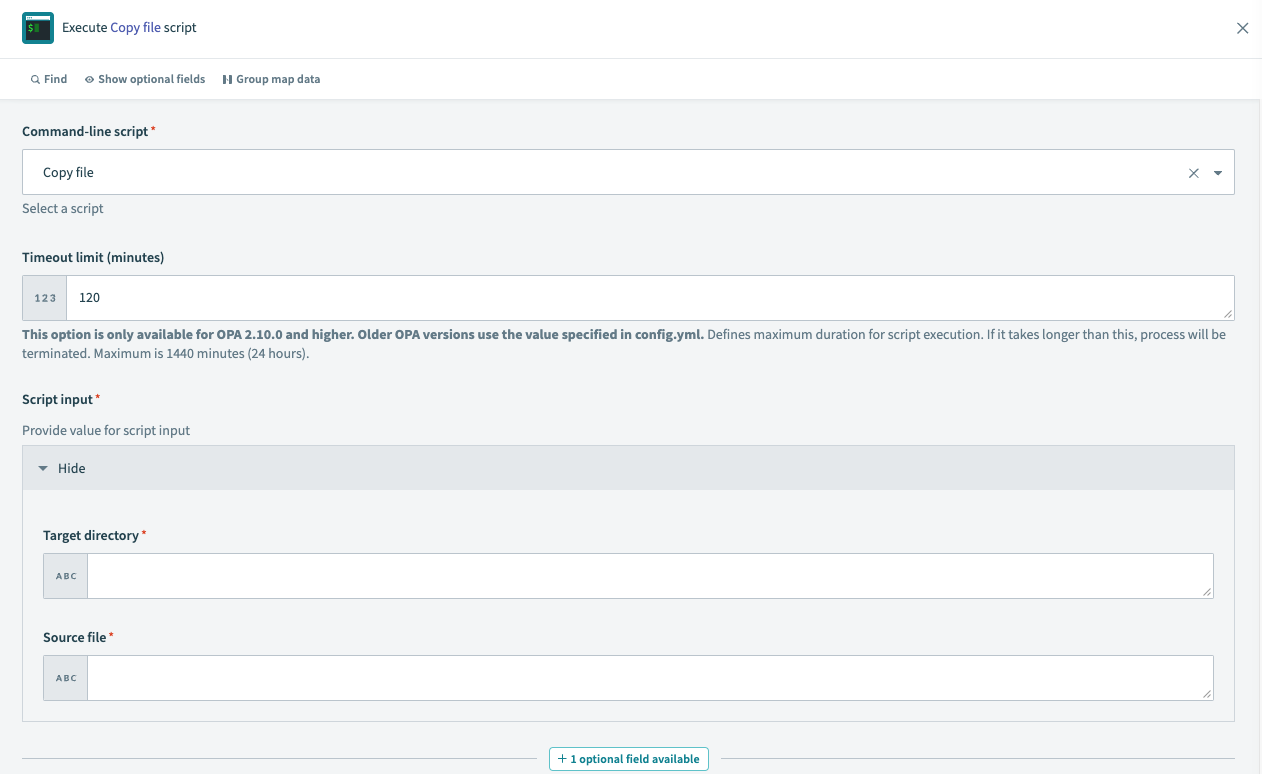
Task: Expand the script dropdown arrow
Action: [1218, 173]
